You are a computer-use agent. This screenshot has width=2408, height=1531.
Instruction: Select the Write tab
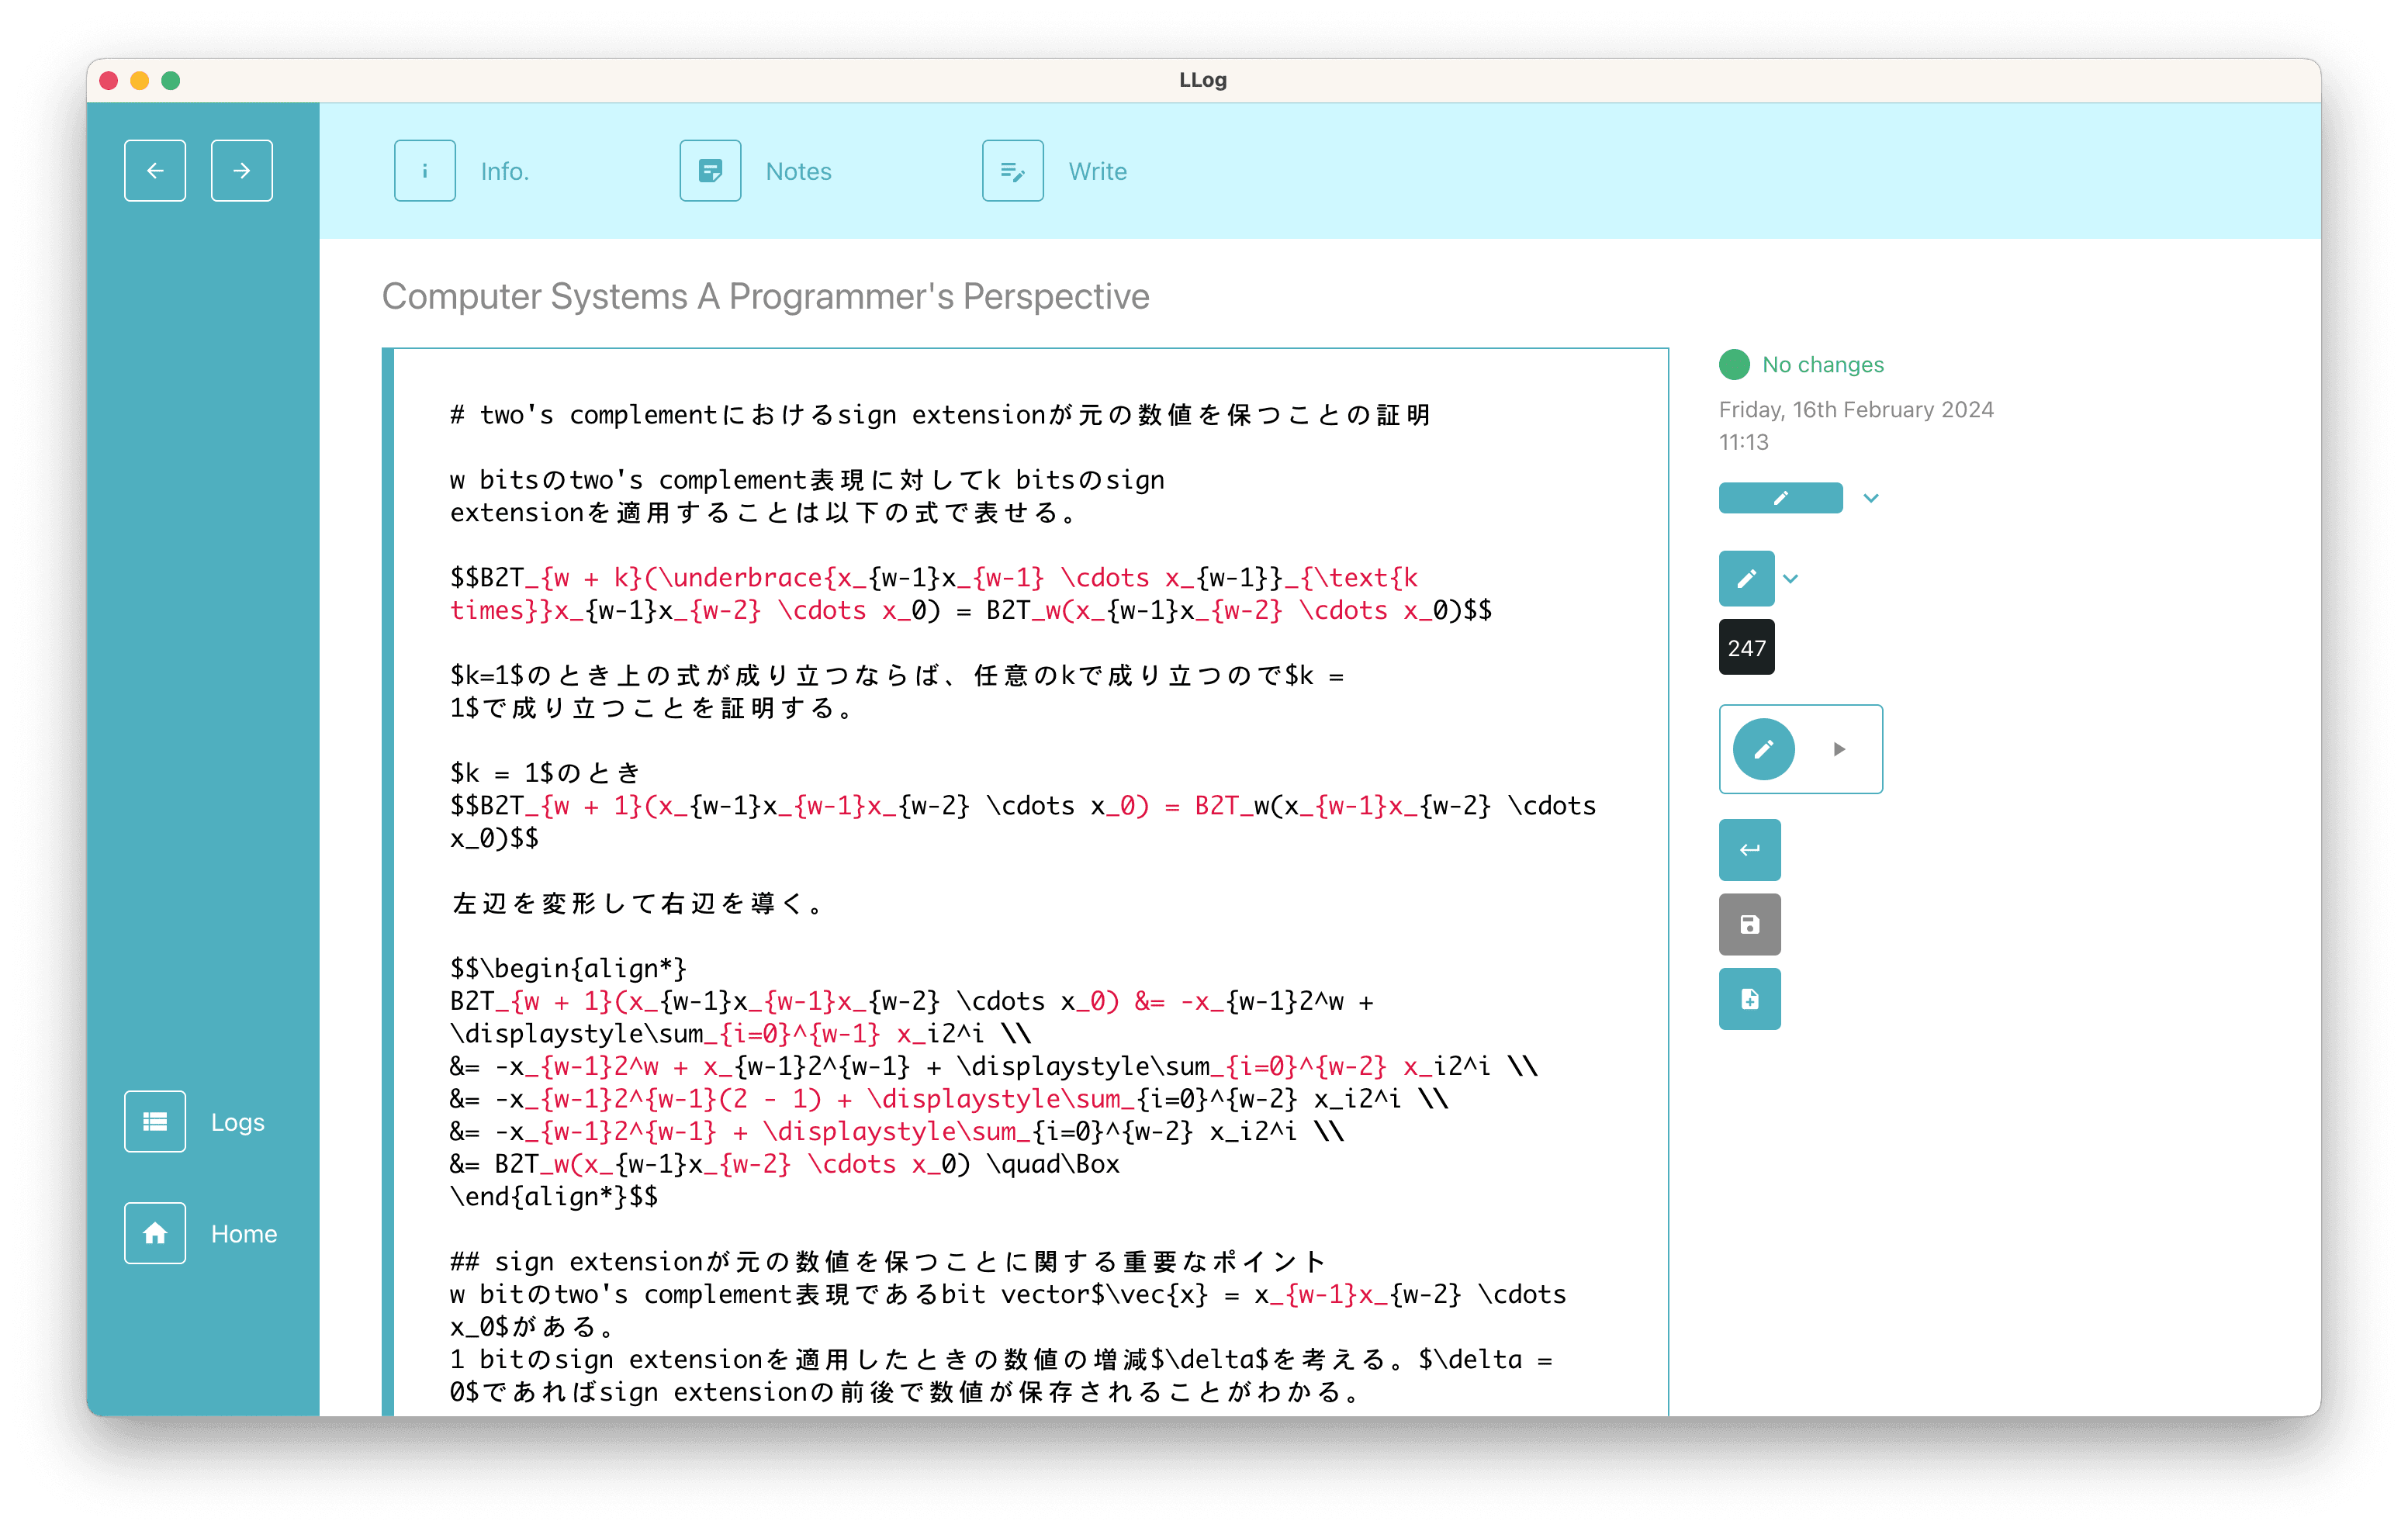pyautogui.click(x=1097, y=171)
